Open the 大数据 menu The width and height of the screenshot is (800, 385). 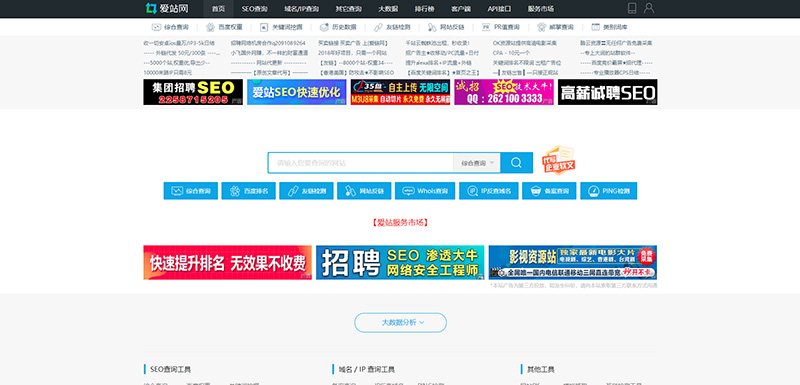tap(388, 9)
